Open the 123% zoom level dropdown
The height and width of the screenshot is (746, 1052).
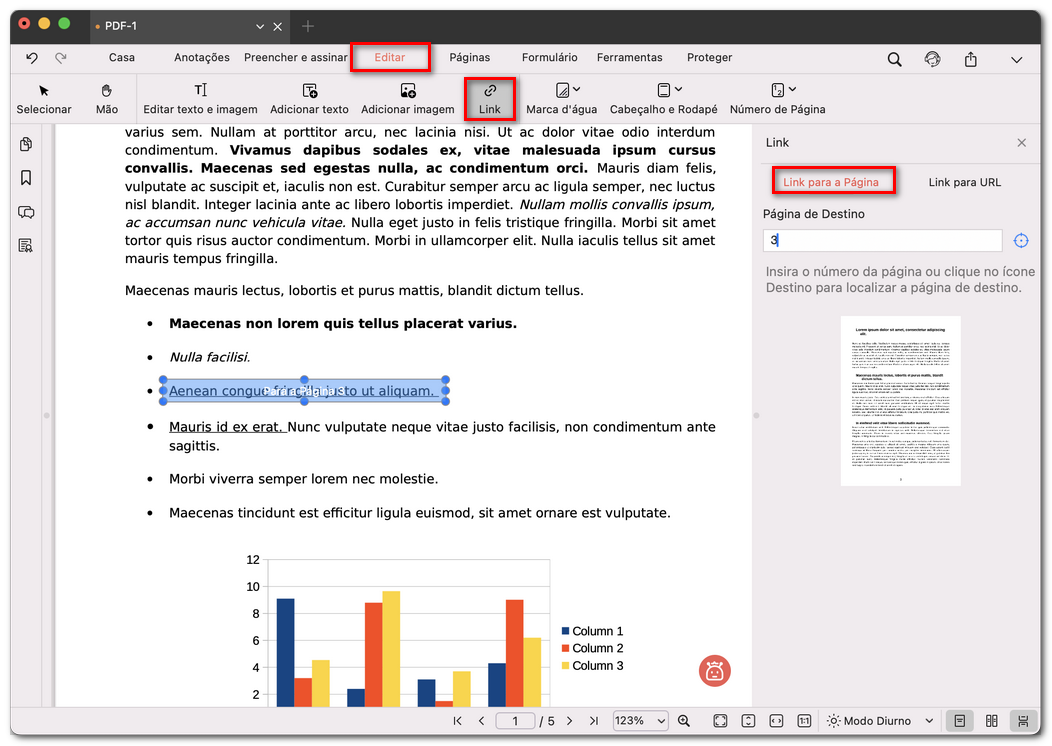coord(640,721)
